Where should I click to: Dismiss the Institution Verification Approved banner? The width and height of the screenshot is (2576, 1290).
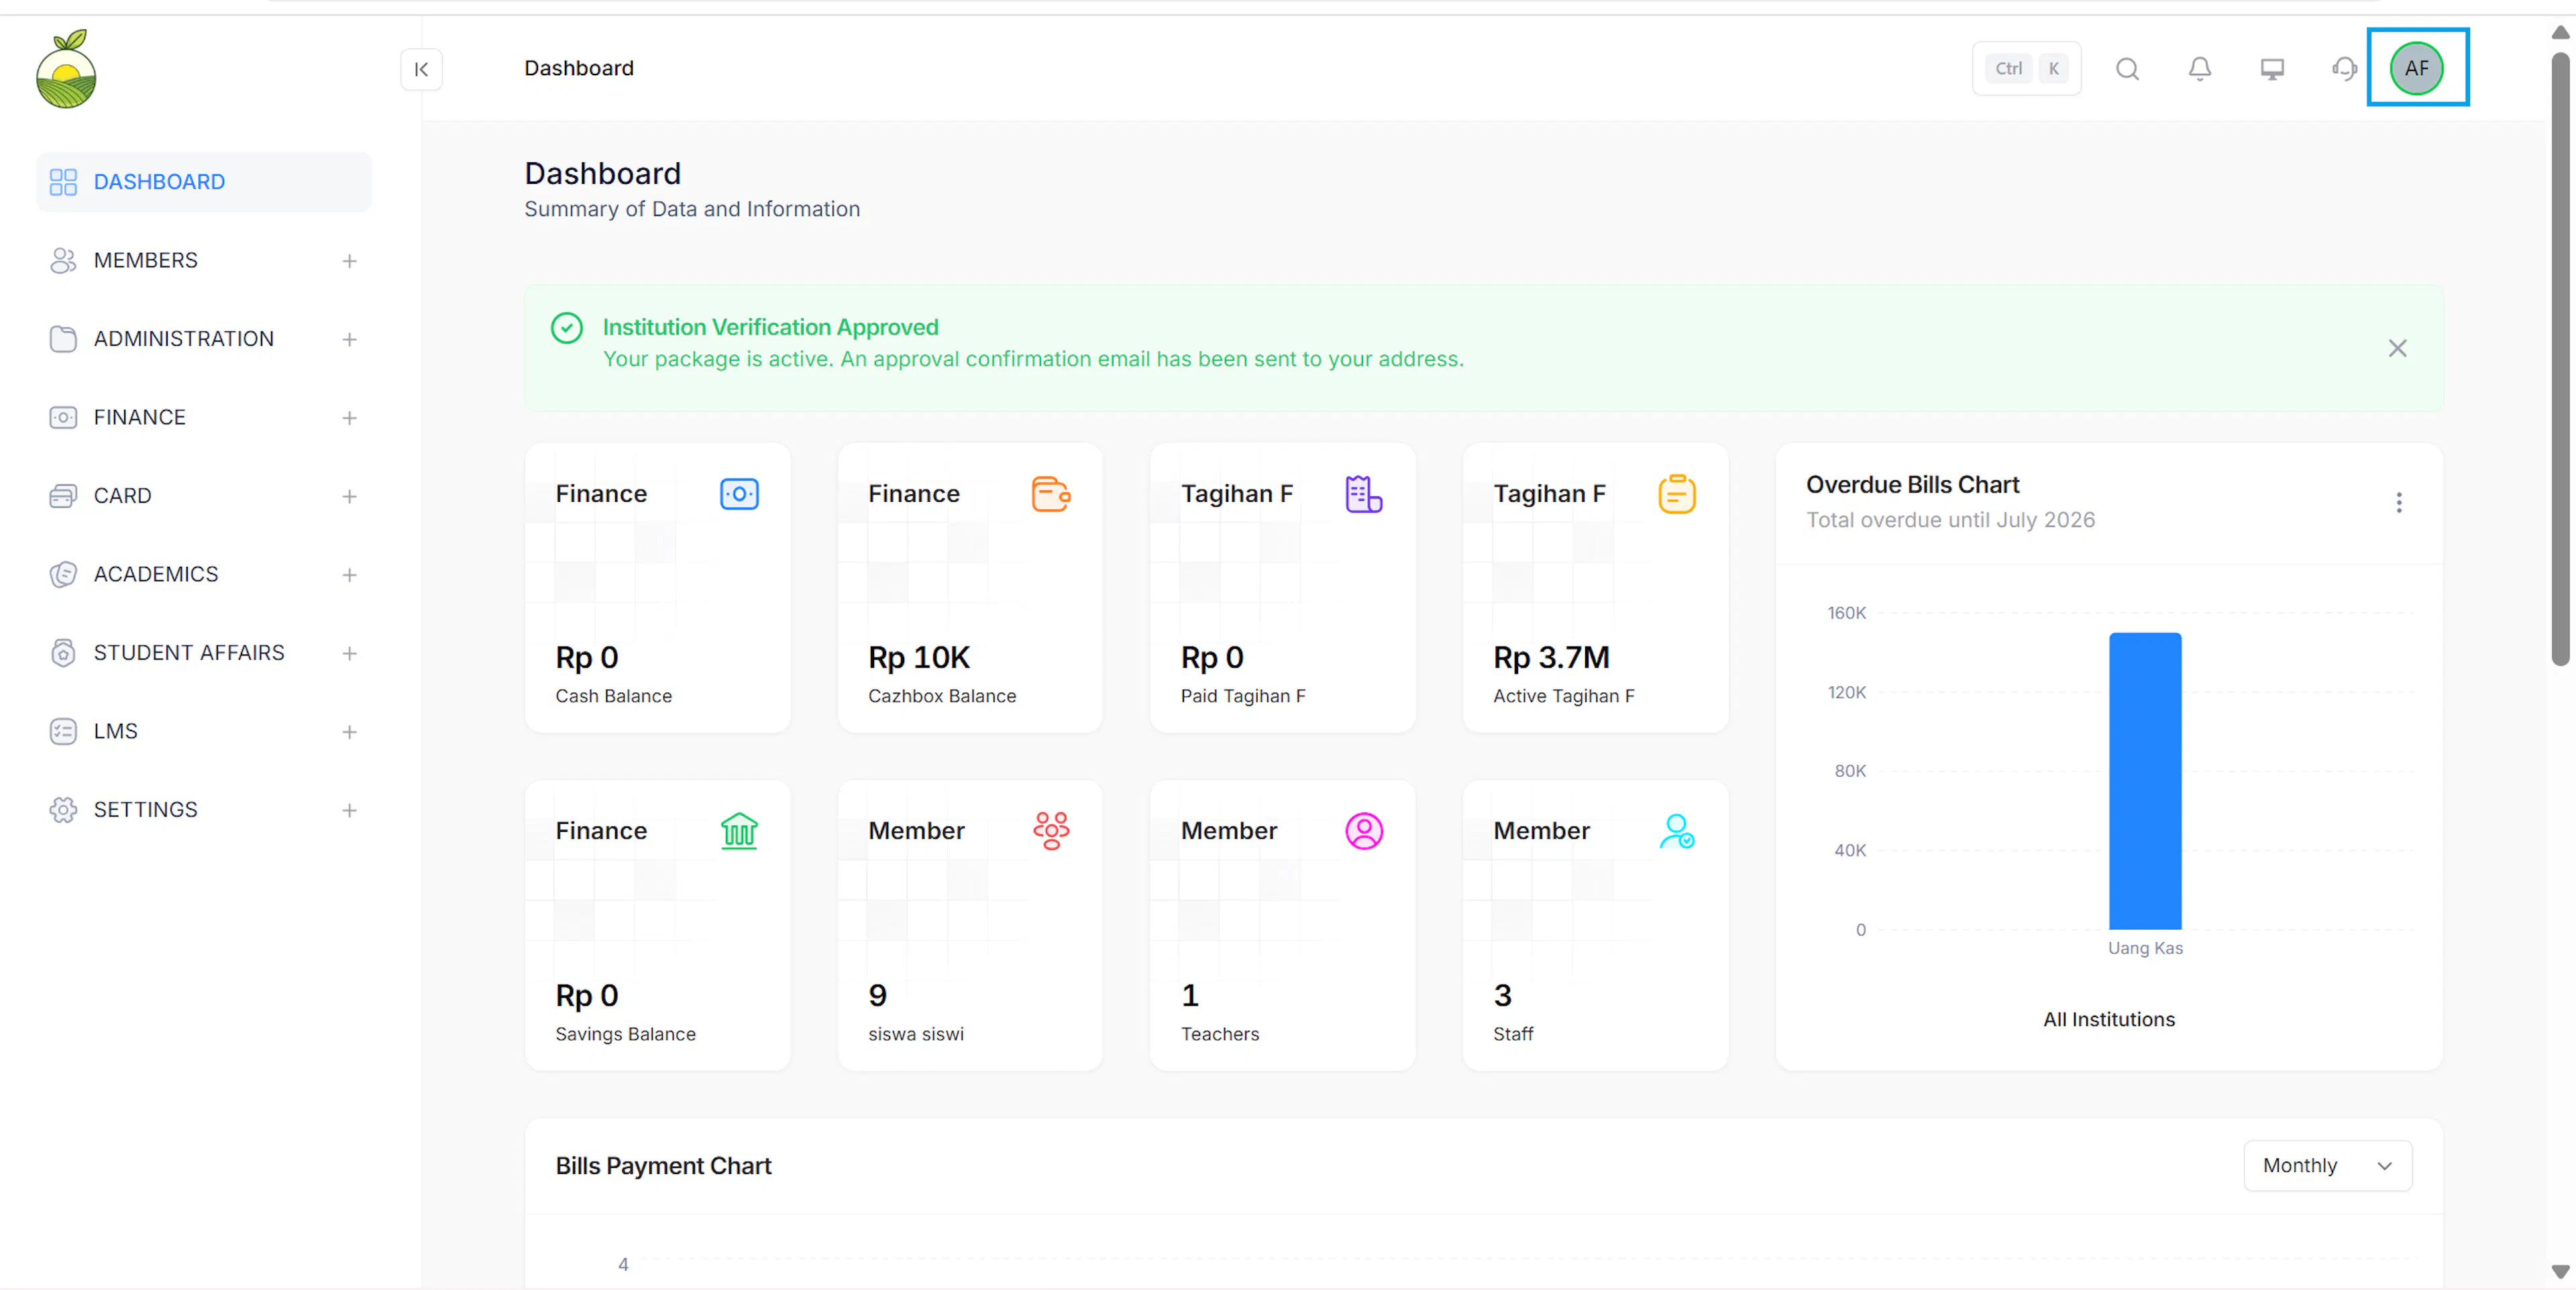(2397, 348)
